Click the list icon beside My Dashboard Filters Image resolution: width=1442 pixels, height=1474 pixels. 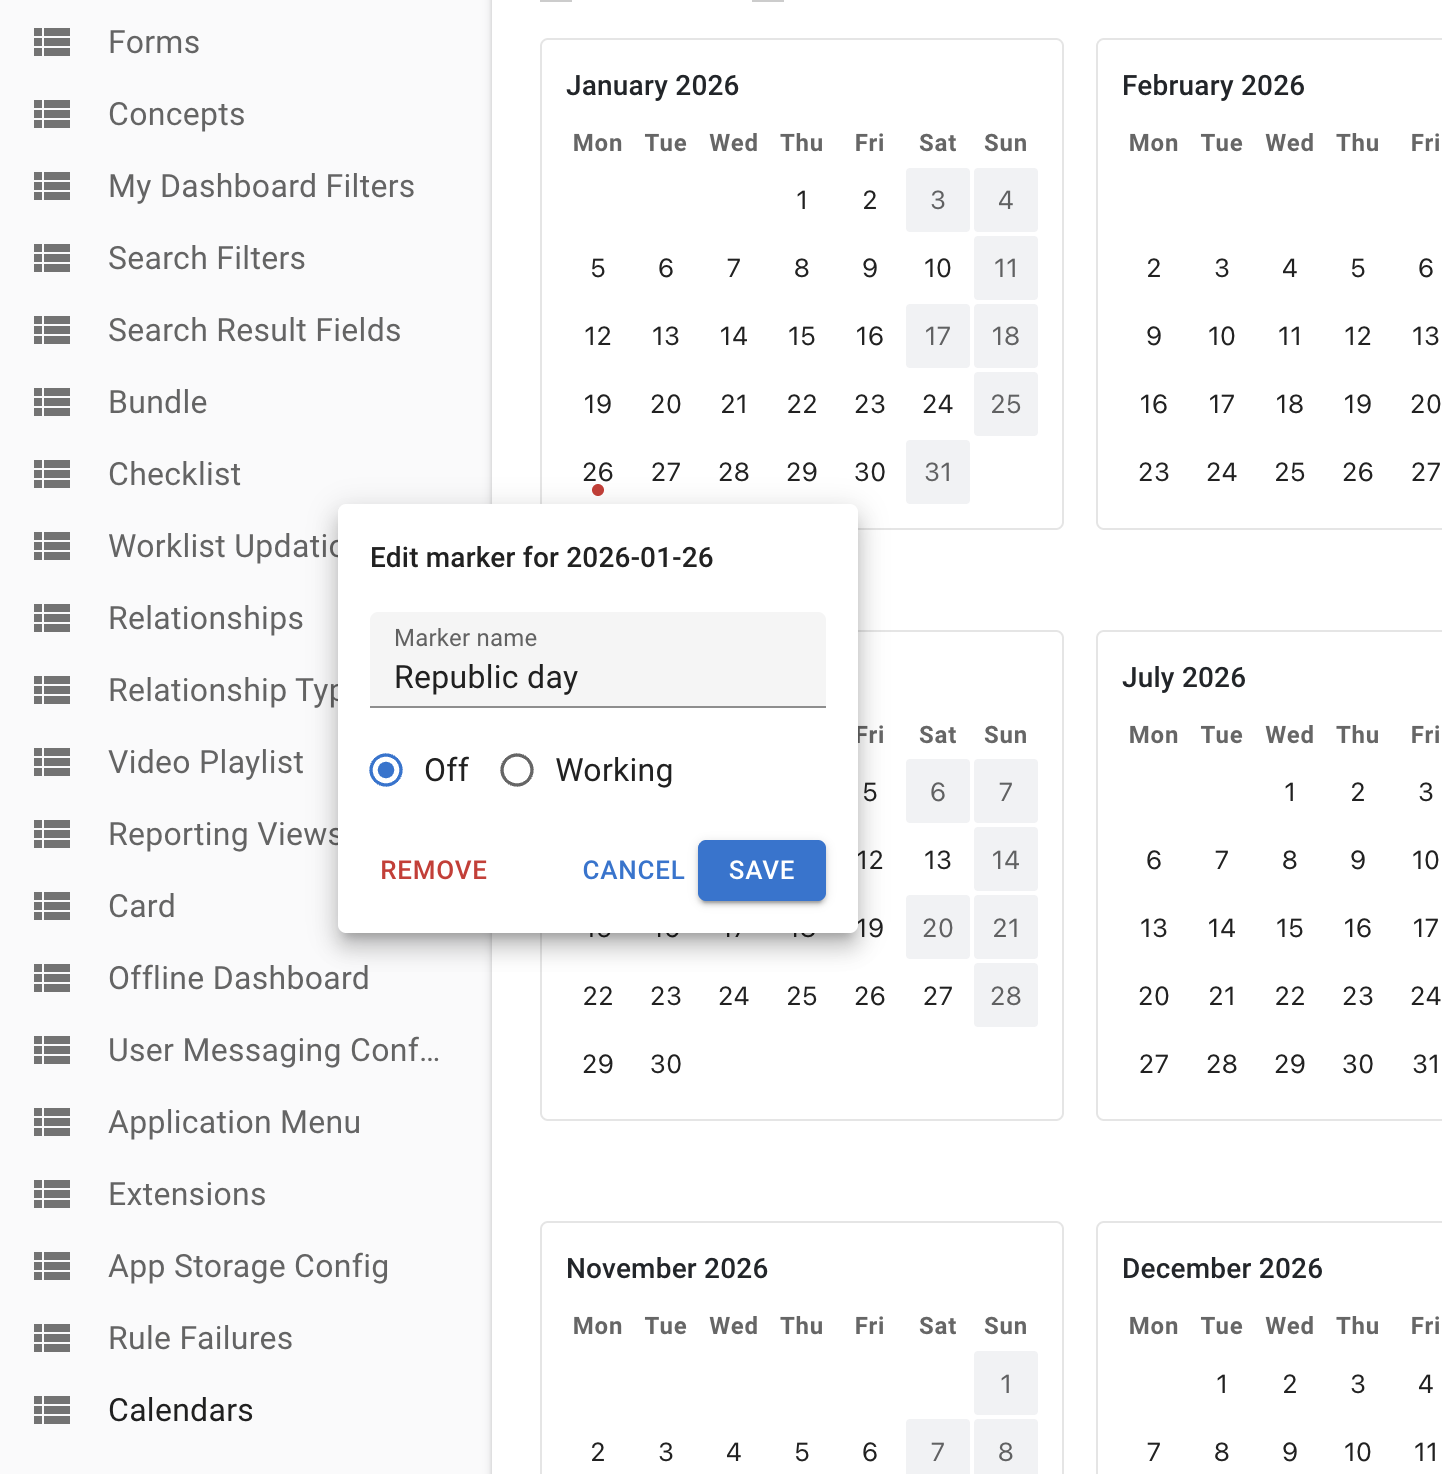click(52, 186)
